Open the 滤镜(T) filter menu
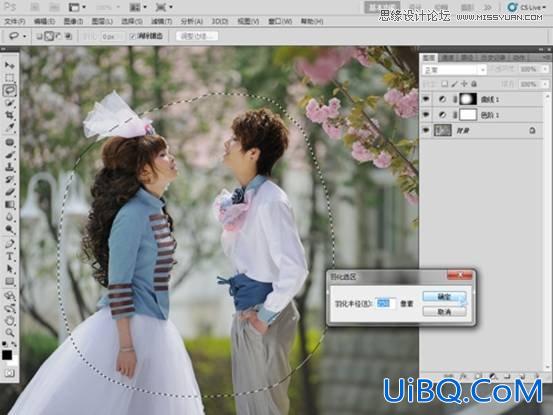553x415 pixels. 162,21
